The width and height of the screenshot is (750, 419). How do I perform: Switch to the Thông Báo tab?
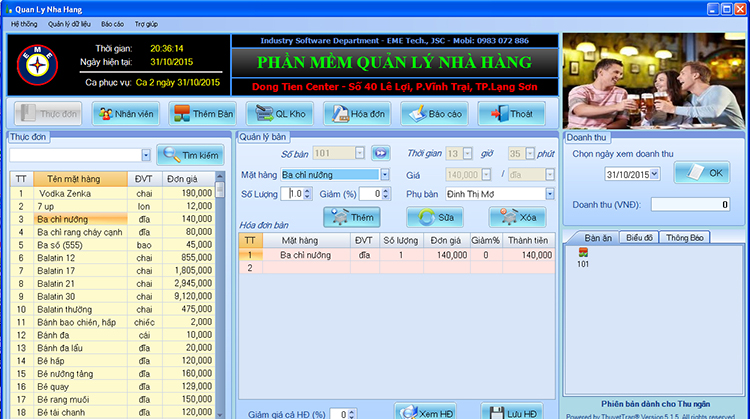(x=685, y=238)
